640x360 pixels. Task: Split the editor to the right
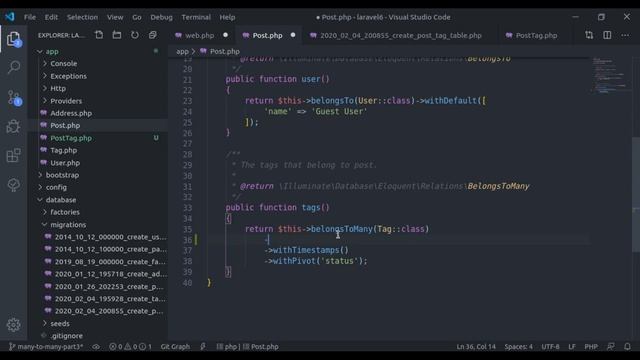point(607,35)
